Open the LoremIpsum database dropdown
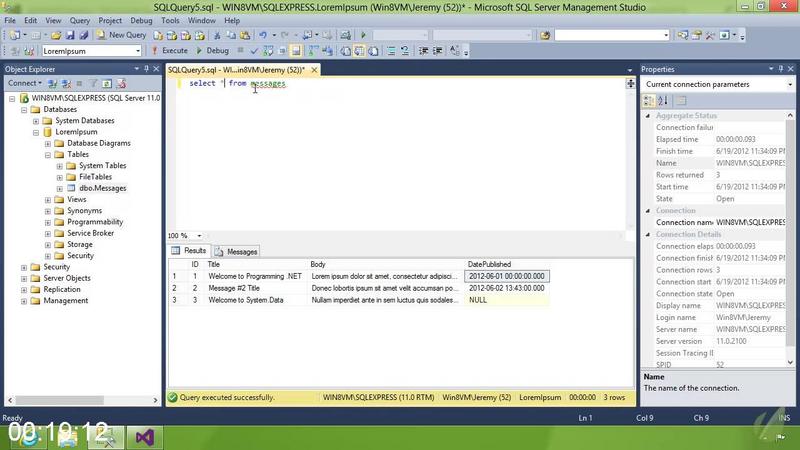Screen dimensions: 800x450 tap(138, 51)
